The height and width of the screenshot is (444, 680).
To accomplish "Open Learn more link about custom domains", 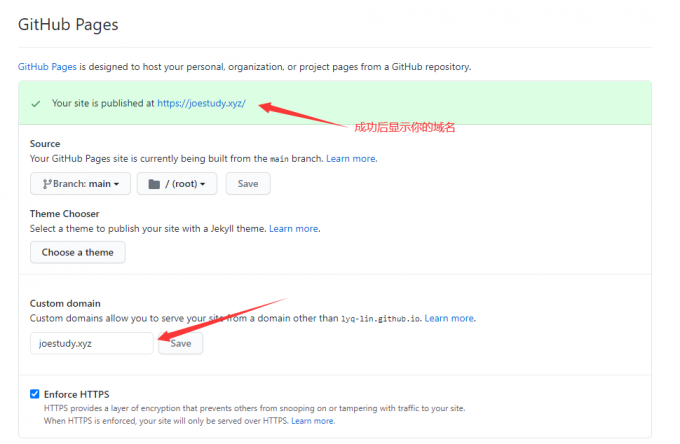I will tap(449, 318).
